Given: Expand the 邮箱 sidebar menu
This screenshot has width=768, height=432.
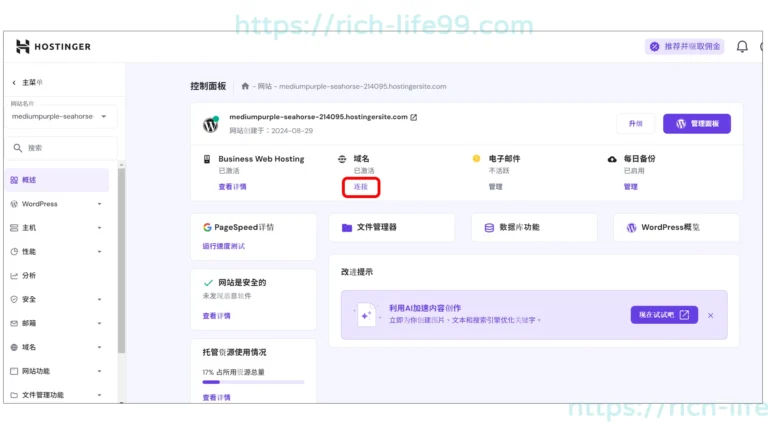Looking at the screenshot, I should (x=99, y=323).
